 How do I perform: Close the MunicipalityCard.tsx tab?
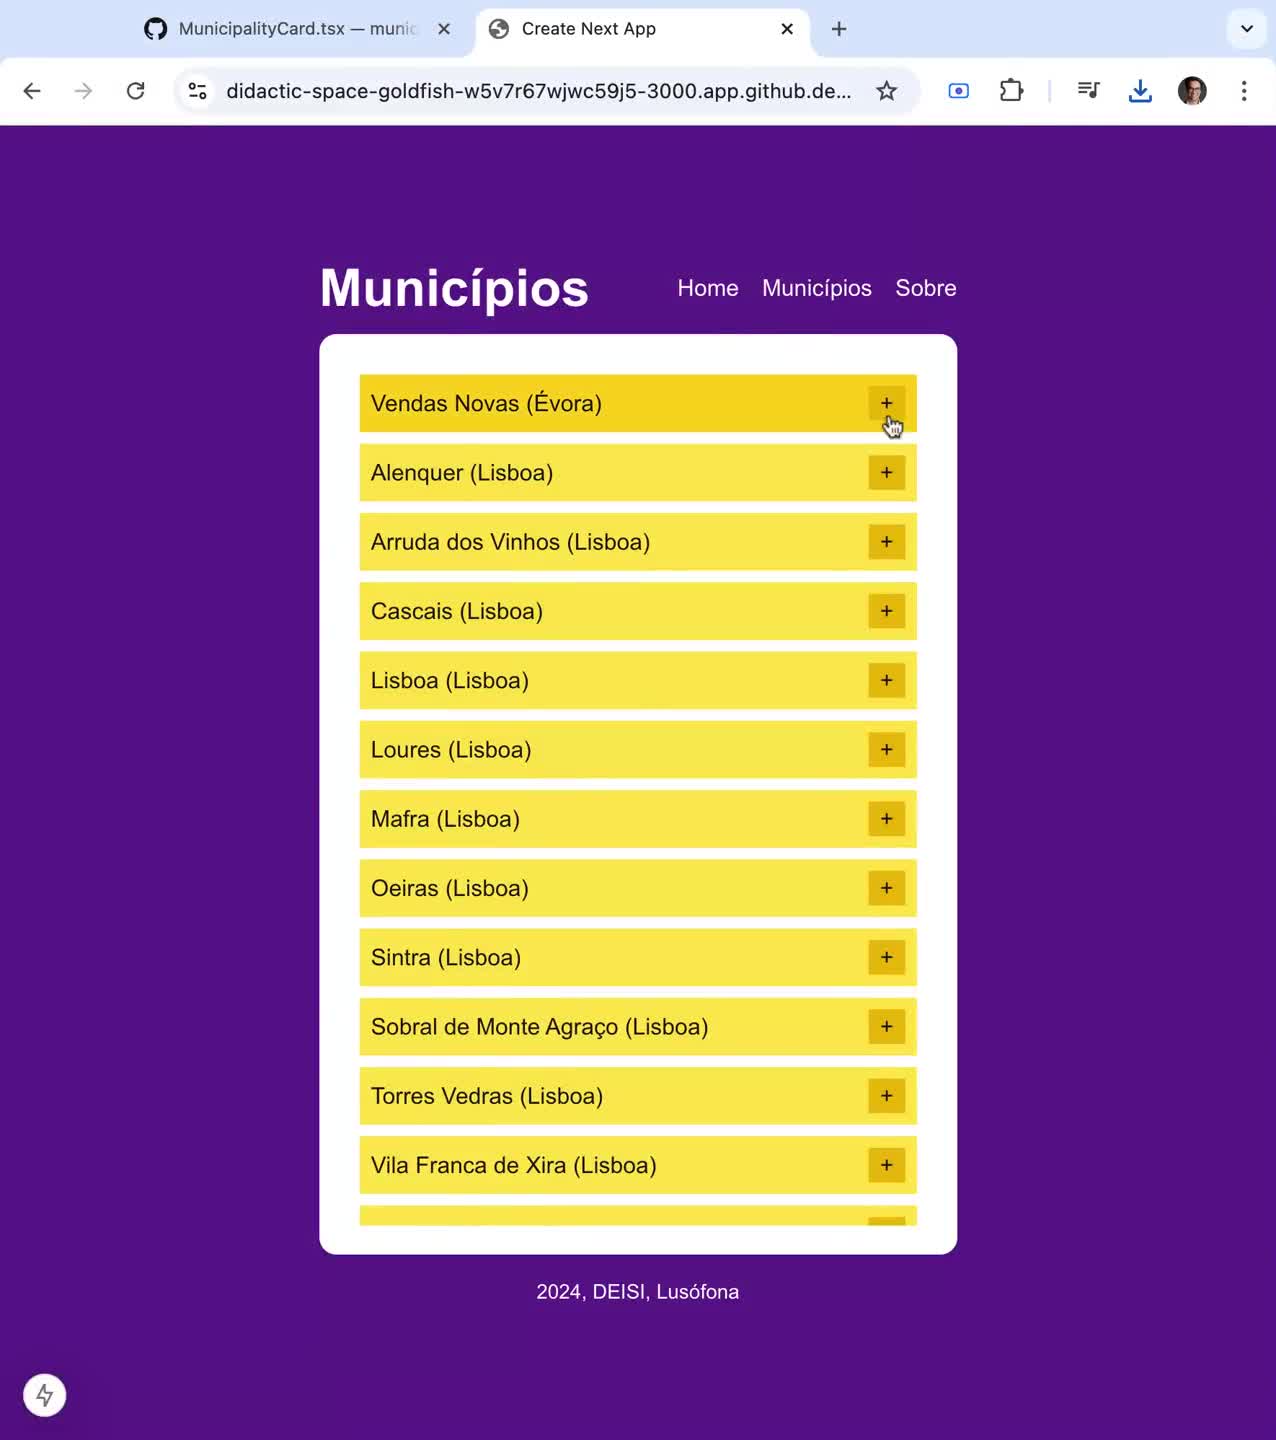pos(444,29)
